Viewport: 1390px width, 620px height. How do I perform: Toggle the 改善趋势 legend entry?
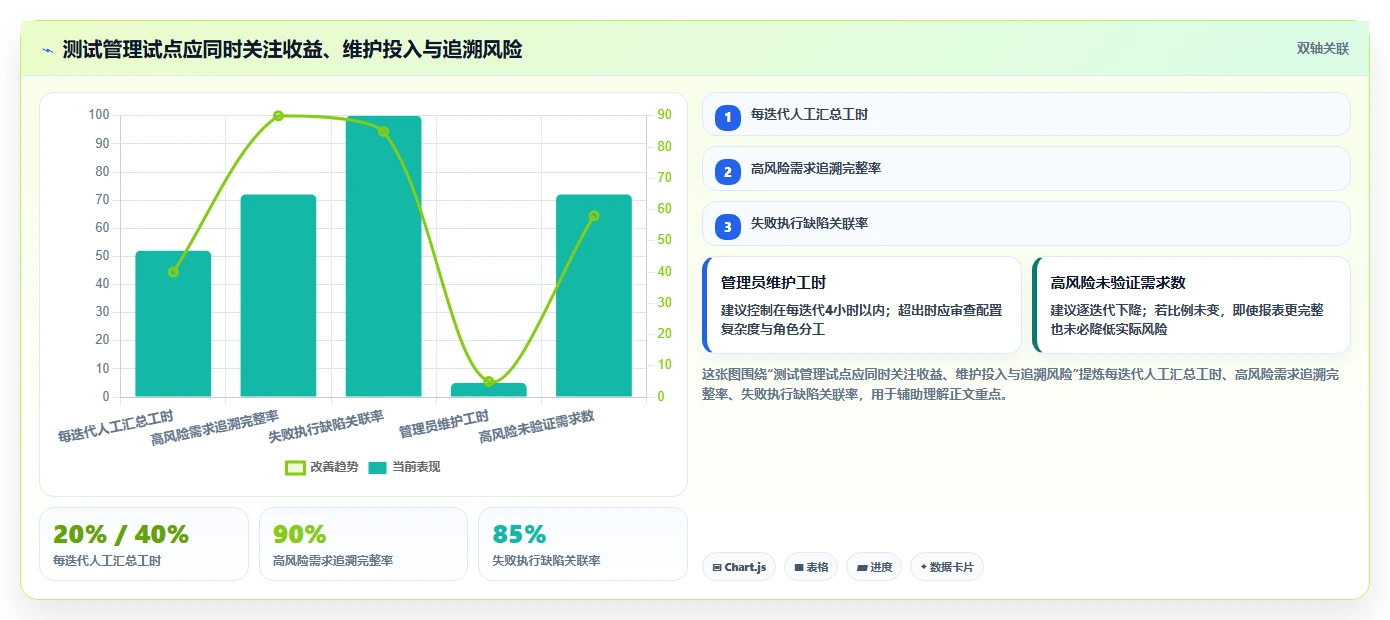point(322,467)
